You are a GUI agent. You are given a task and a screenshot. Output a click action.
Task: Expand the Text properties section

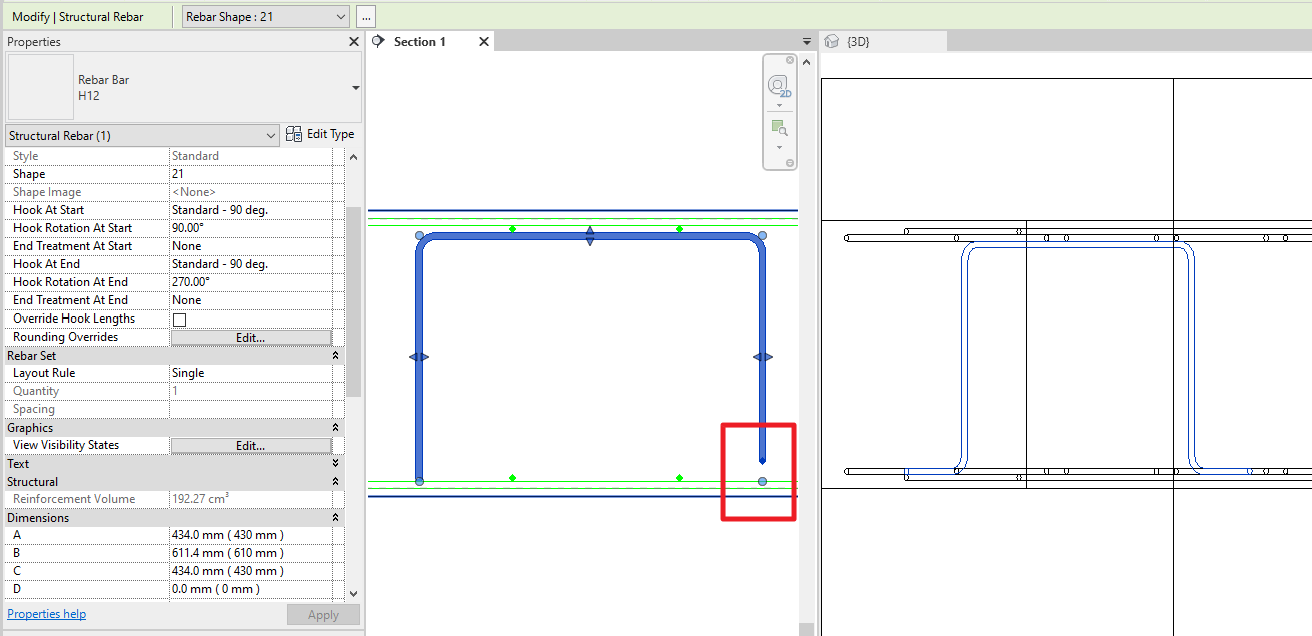335,463
